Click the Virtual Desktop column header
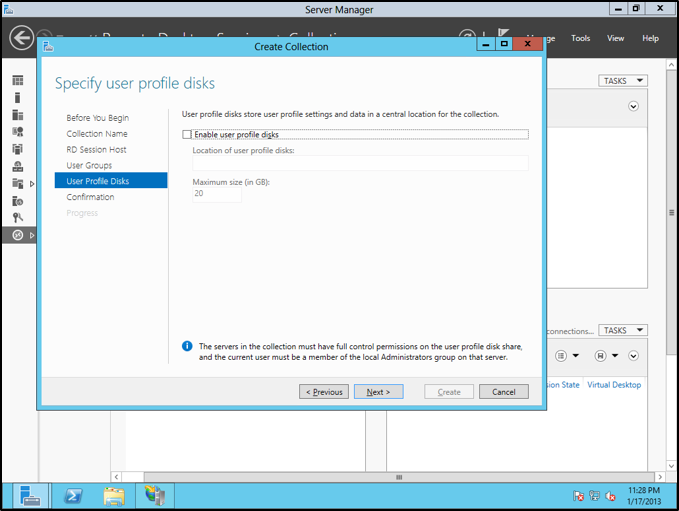The width and height of the screenshot is (679, 511). [614, 385]
